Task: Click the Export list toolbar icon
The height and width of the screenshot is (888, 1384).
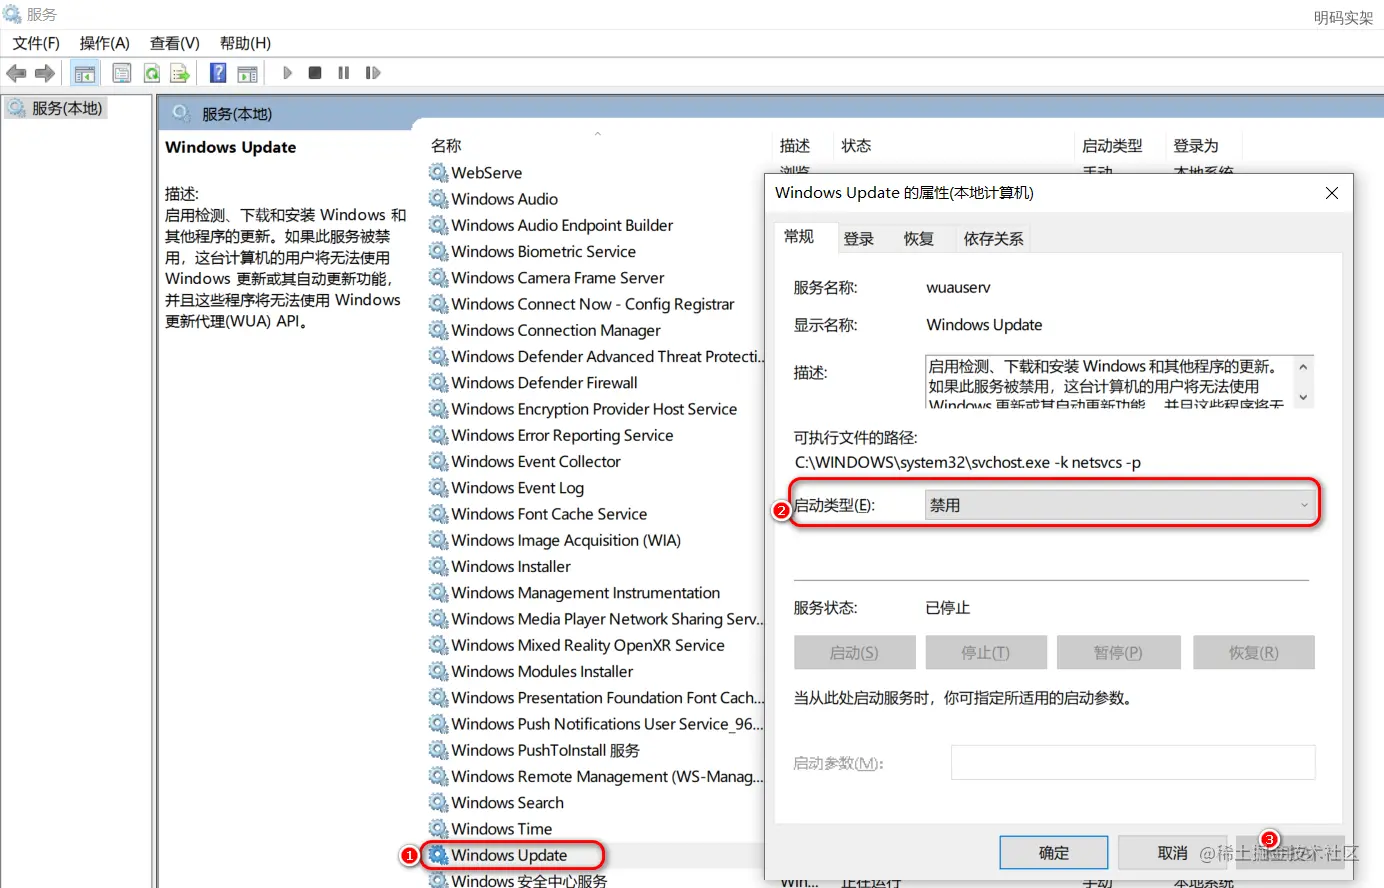Action: coord(180,73)
